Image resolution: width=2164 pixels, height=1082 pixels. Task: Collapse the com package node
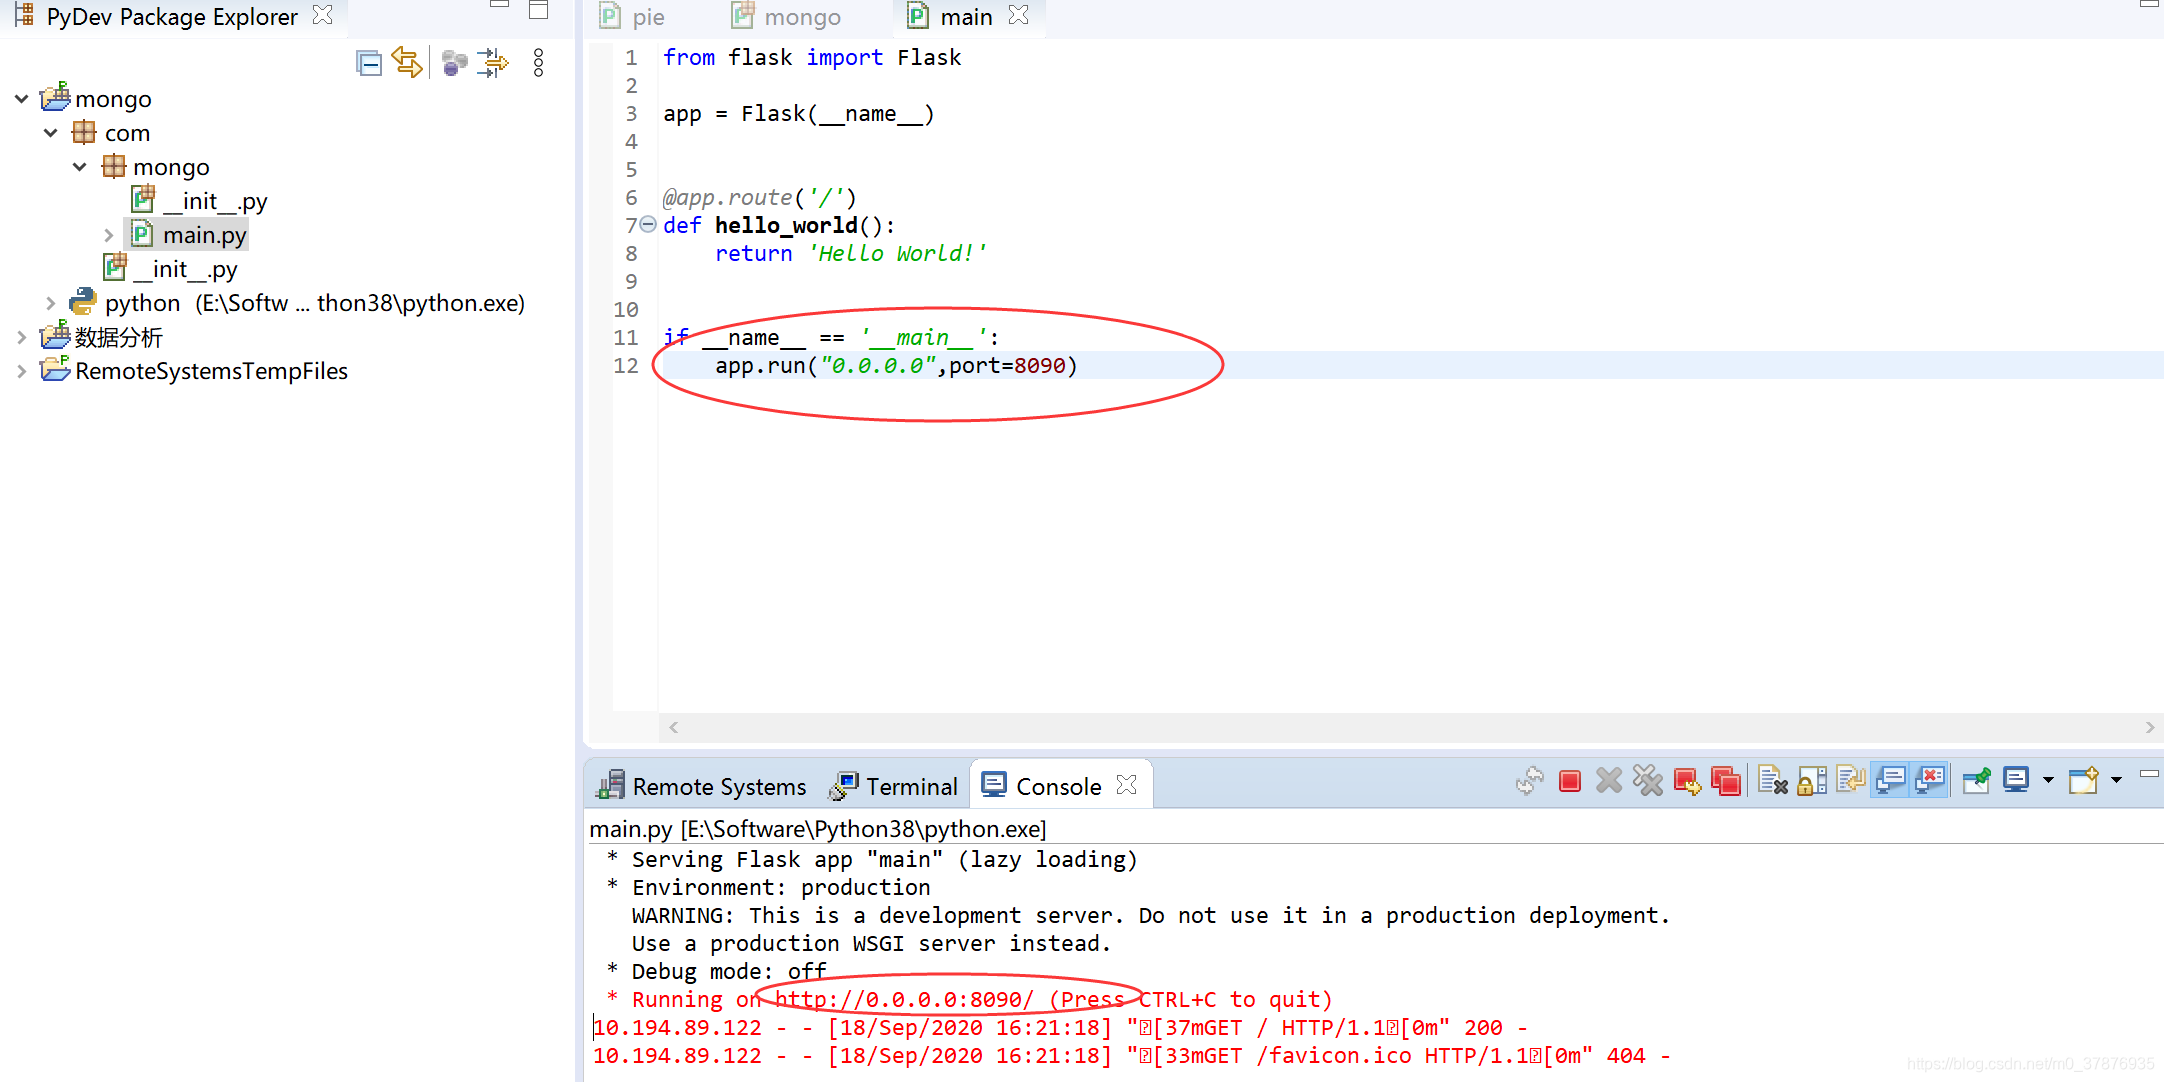click(50, 132)
